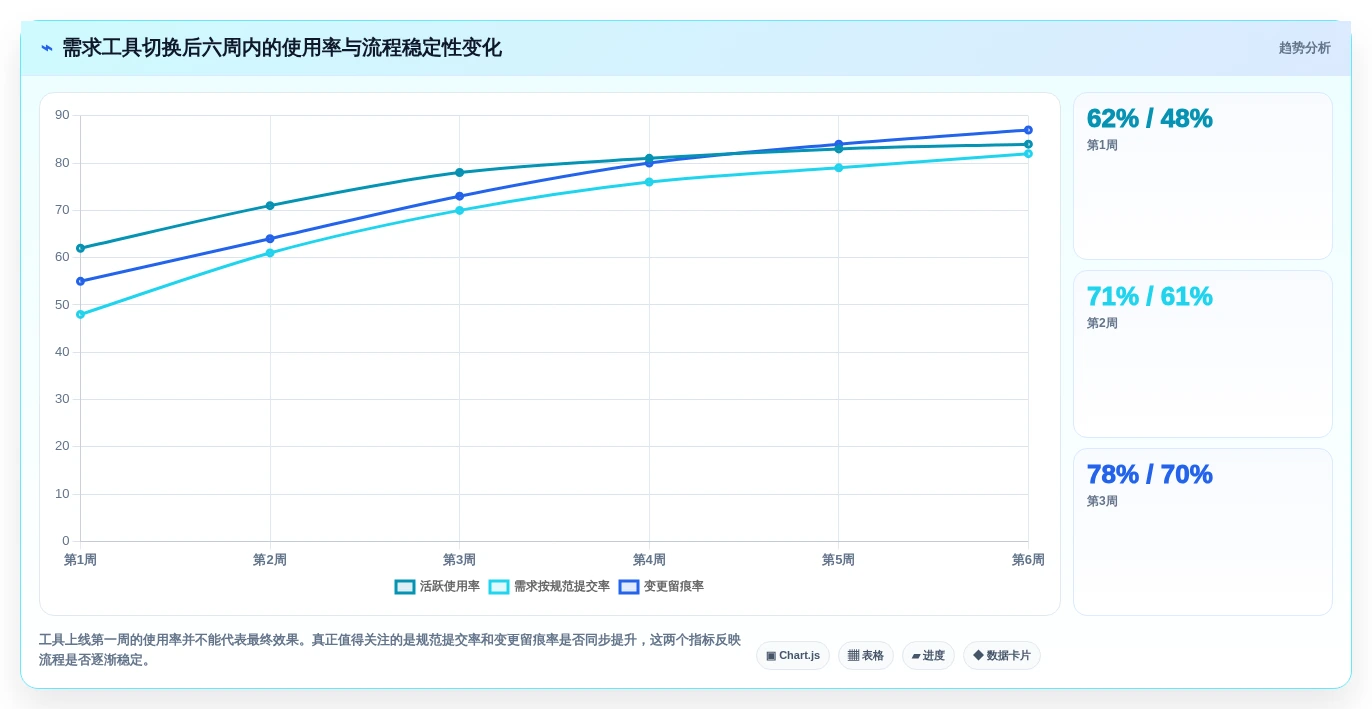Screen dimensions: 1372x709
Task: Click 需求按规范提交率 data point at 第4周 (76)
Action: tap(649, 182)
